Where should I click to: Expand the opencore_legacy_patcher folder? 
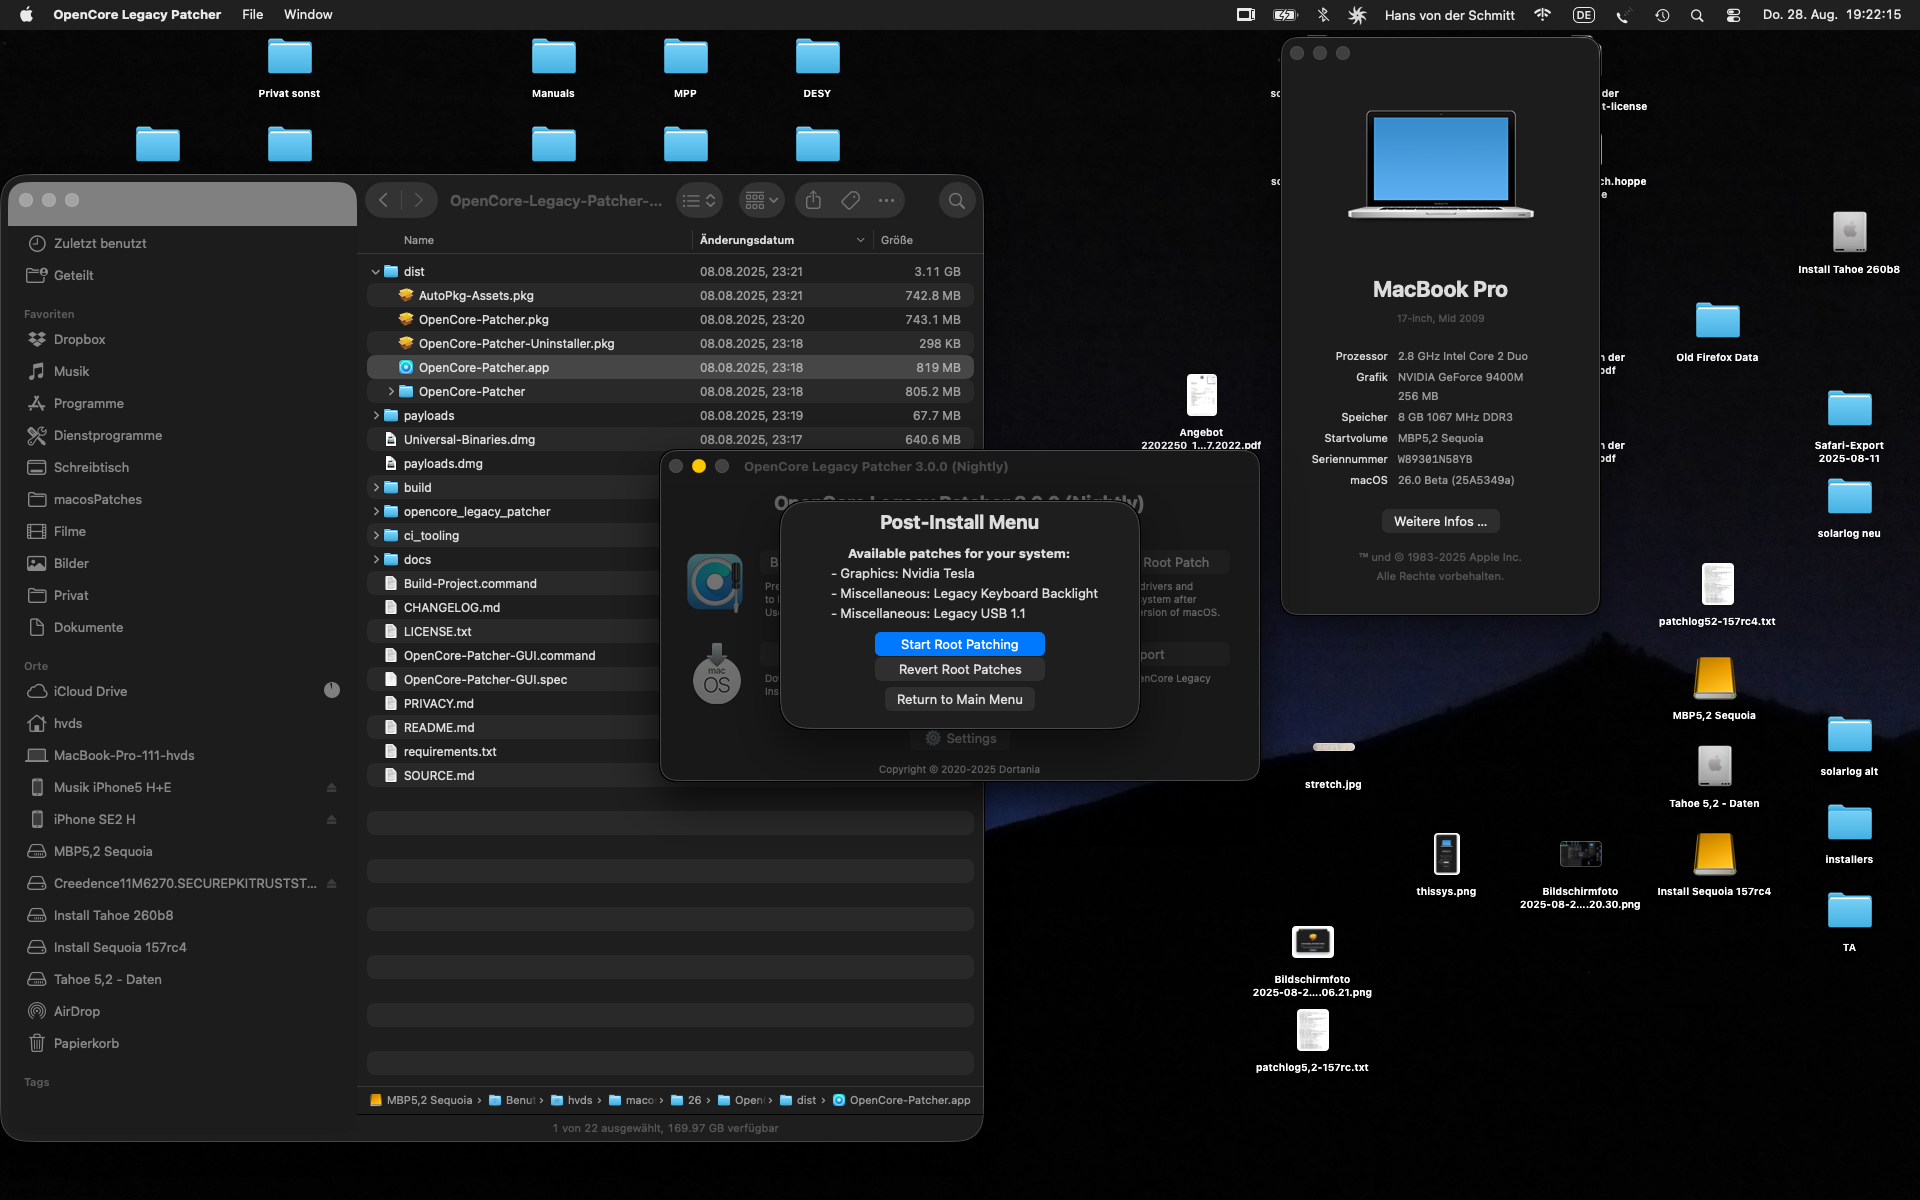tap(376, 512)
